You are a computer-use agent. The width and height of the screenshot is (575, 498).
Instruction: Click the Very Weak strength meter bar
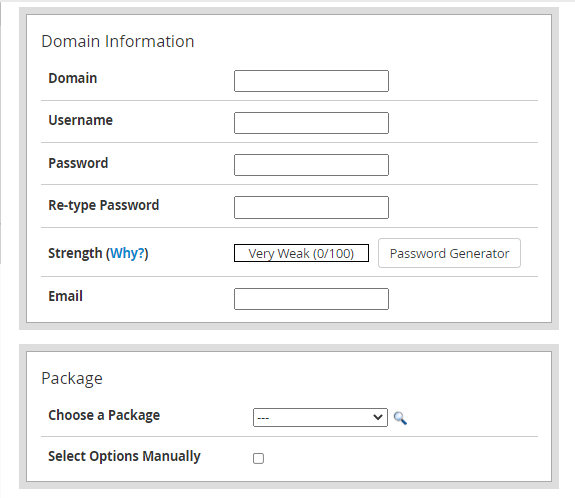pyautogui.click(x=301, y=253)
